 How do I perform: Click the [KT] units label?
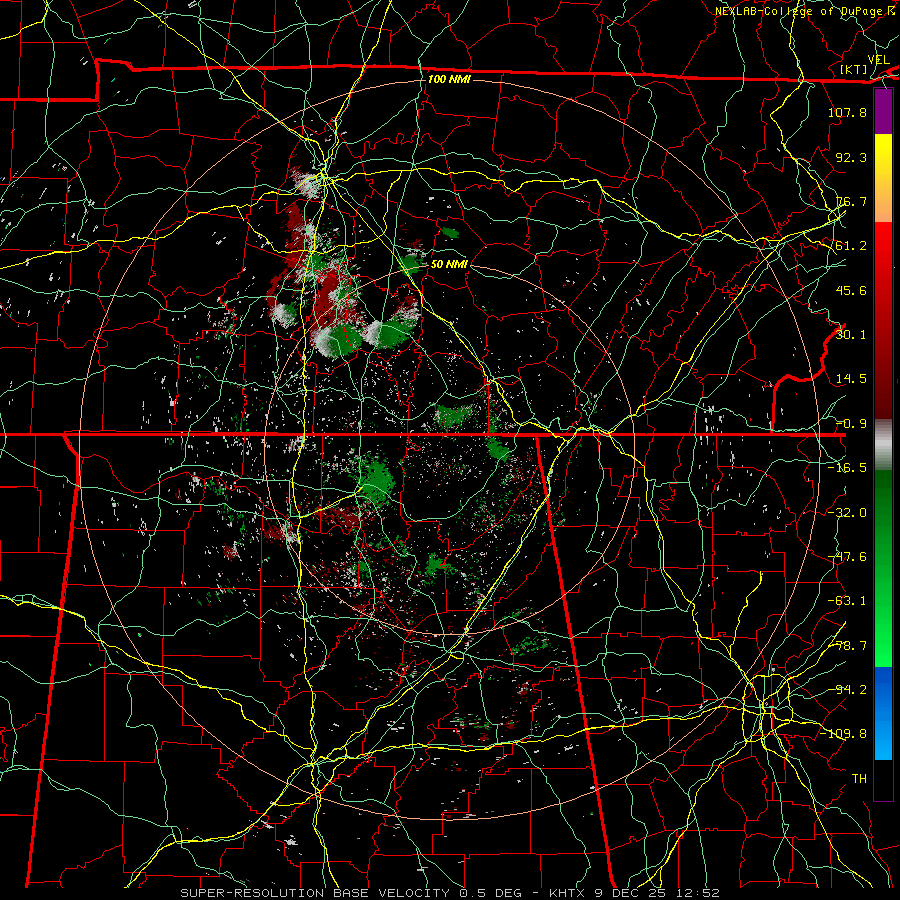pos(854,69)
